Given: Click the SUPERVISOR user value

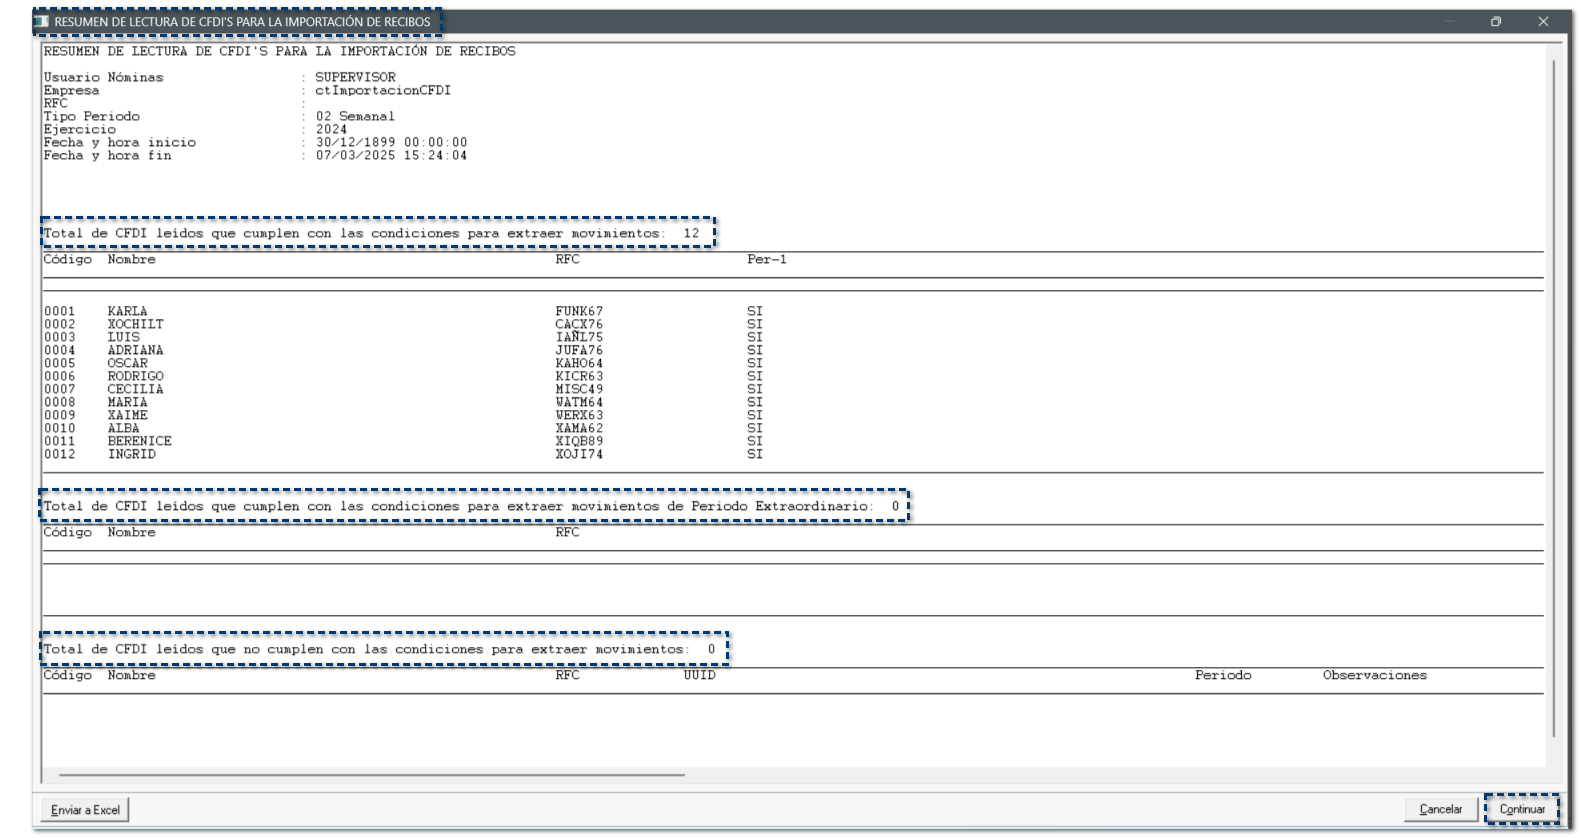Looking at the screenshot, I should coord(355,77).
